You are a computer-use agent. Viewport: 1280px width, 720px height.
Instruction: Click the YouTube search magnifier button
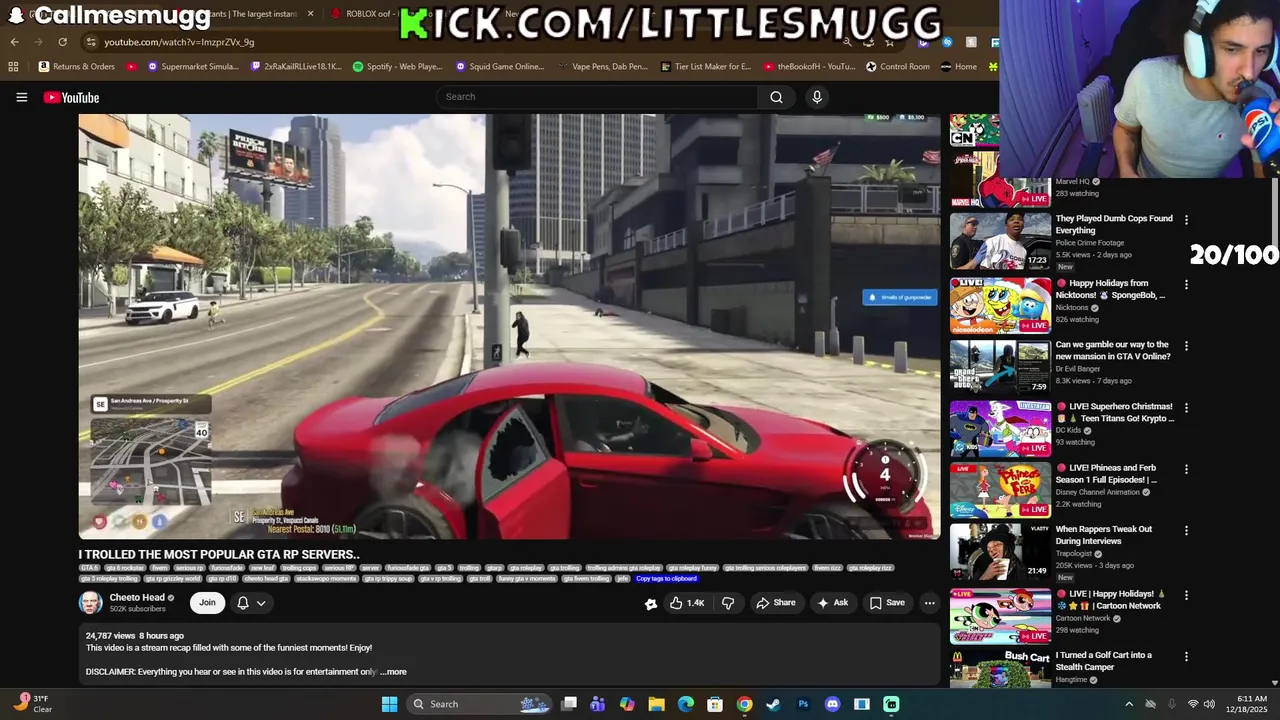776,97
